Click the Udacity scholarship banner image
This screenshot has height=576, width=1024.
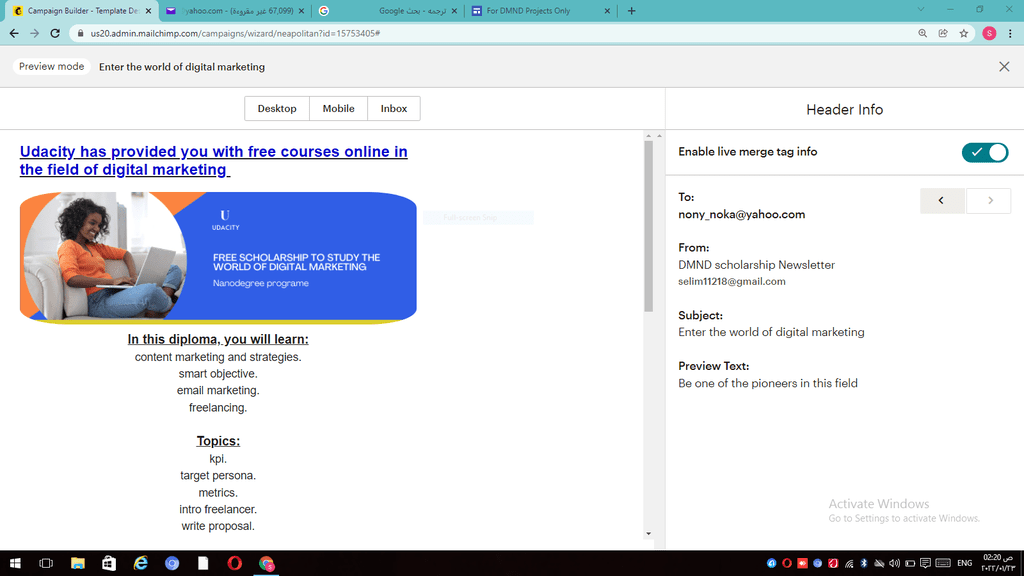[x=218, y=257]
